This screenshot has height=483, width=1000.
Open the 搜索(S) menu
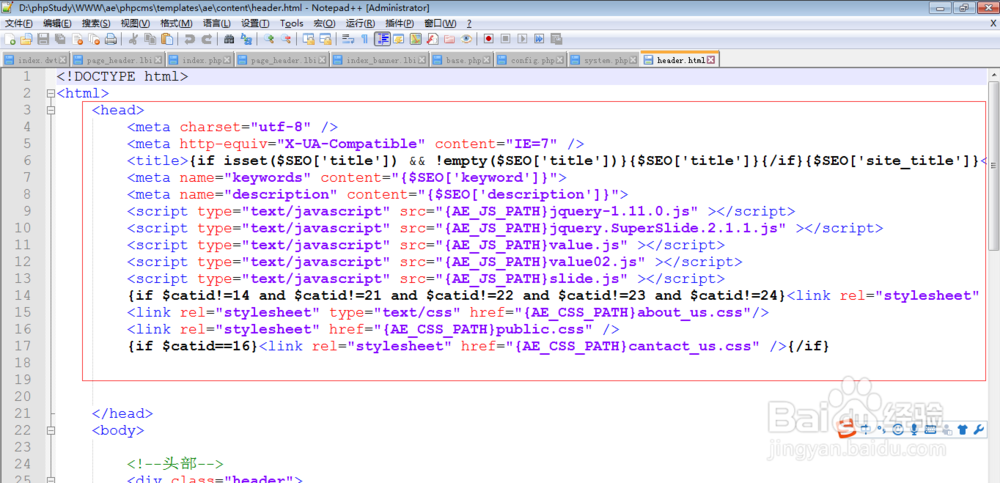point(96,23)
